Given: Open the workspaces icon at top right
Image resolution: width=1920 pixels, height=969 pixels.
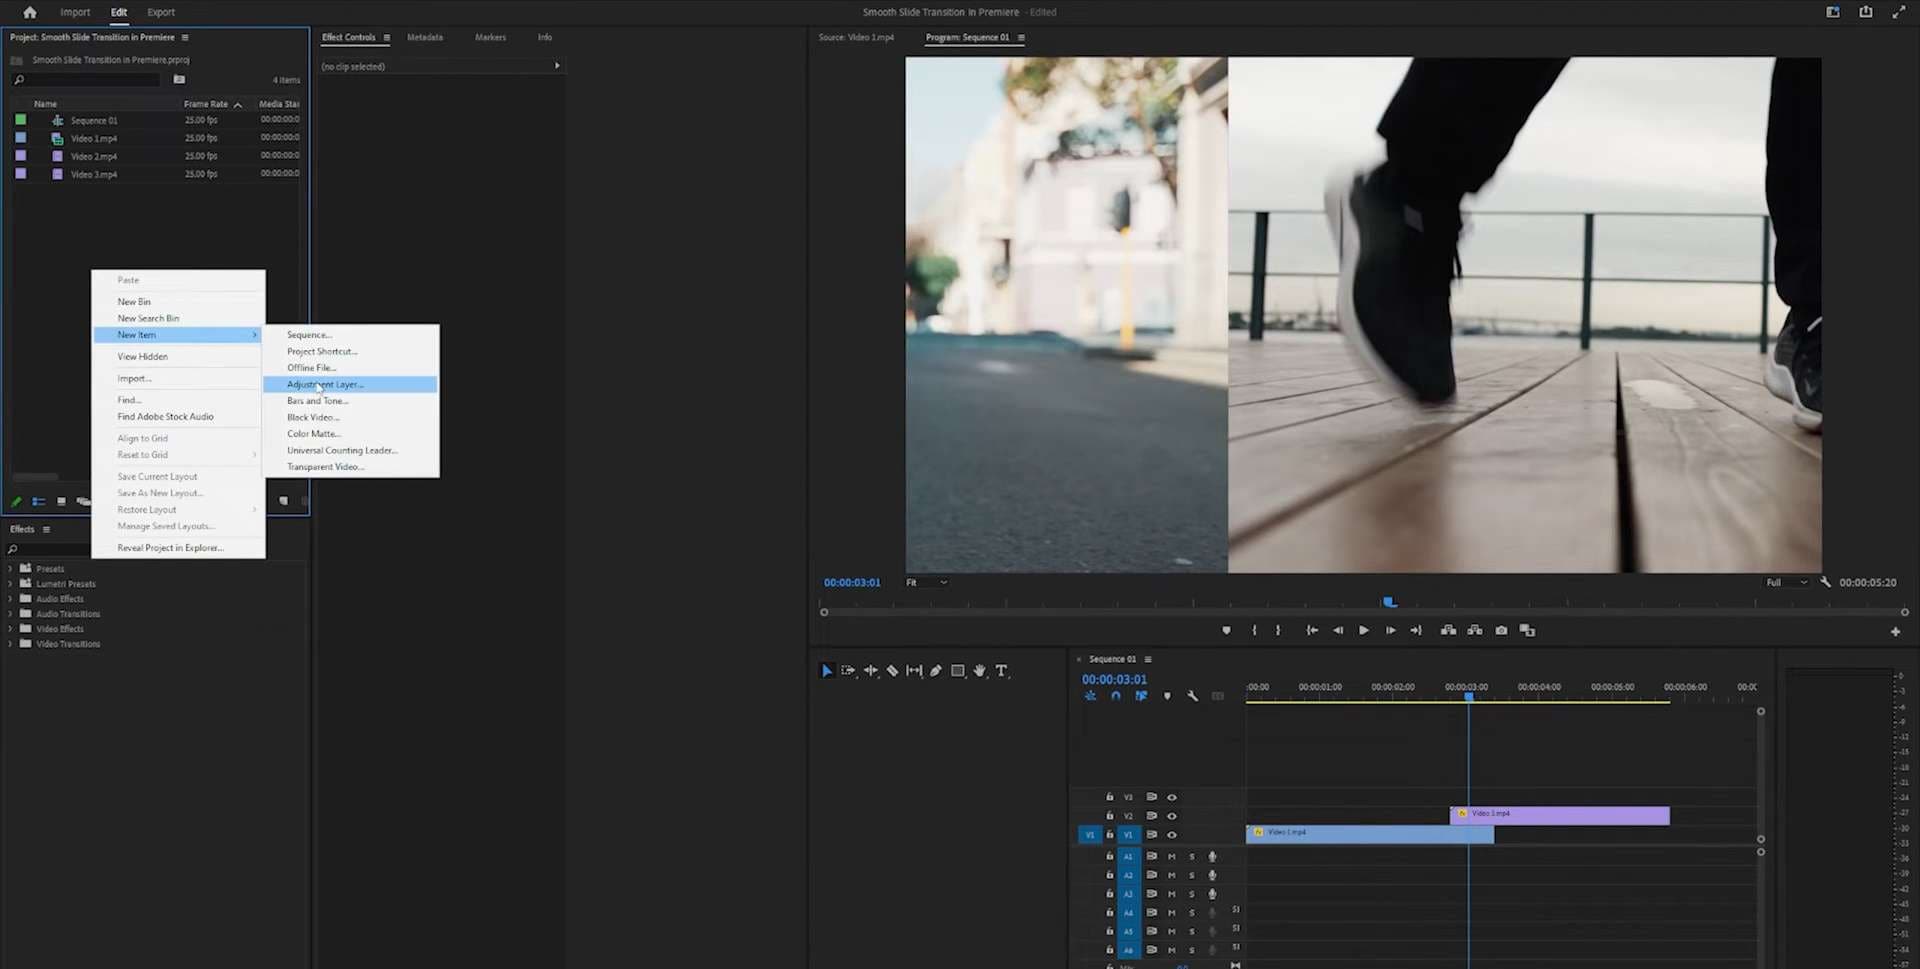Looking at the screenshot, I should point(1833,12).
